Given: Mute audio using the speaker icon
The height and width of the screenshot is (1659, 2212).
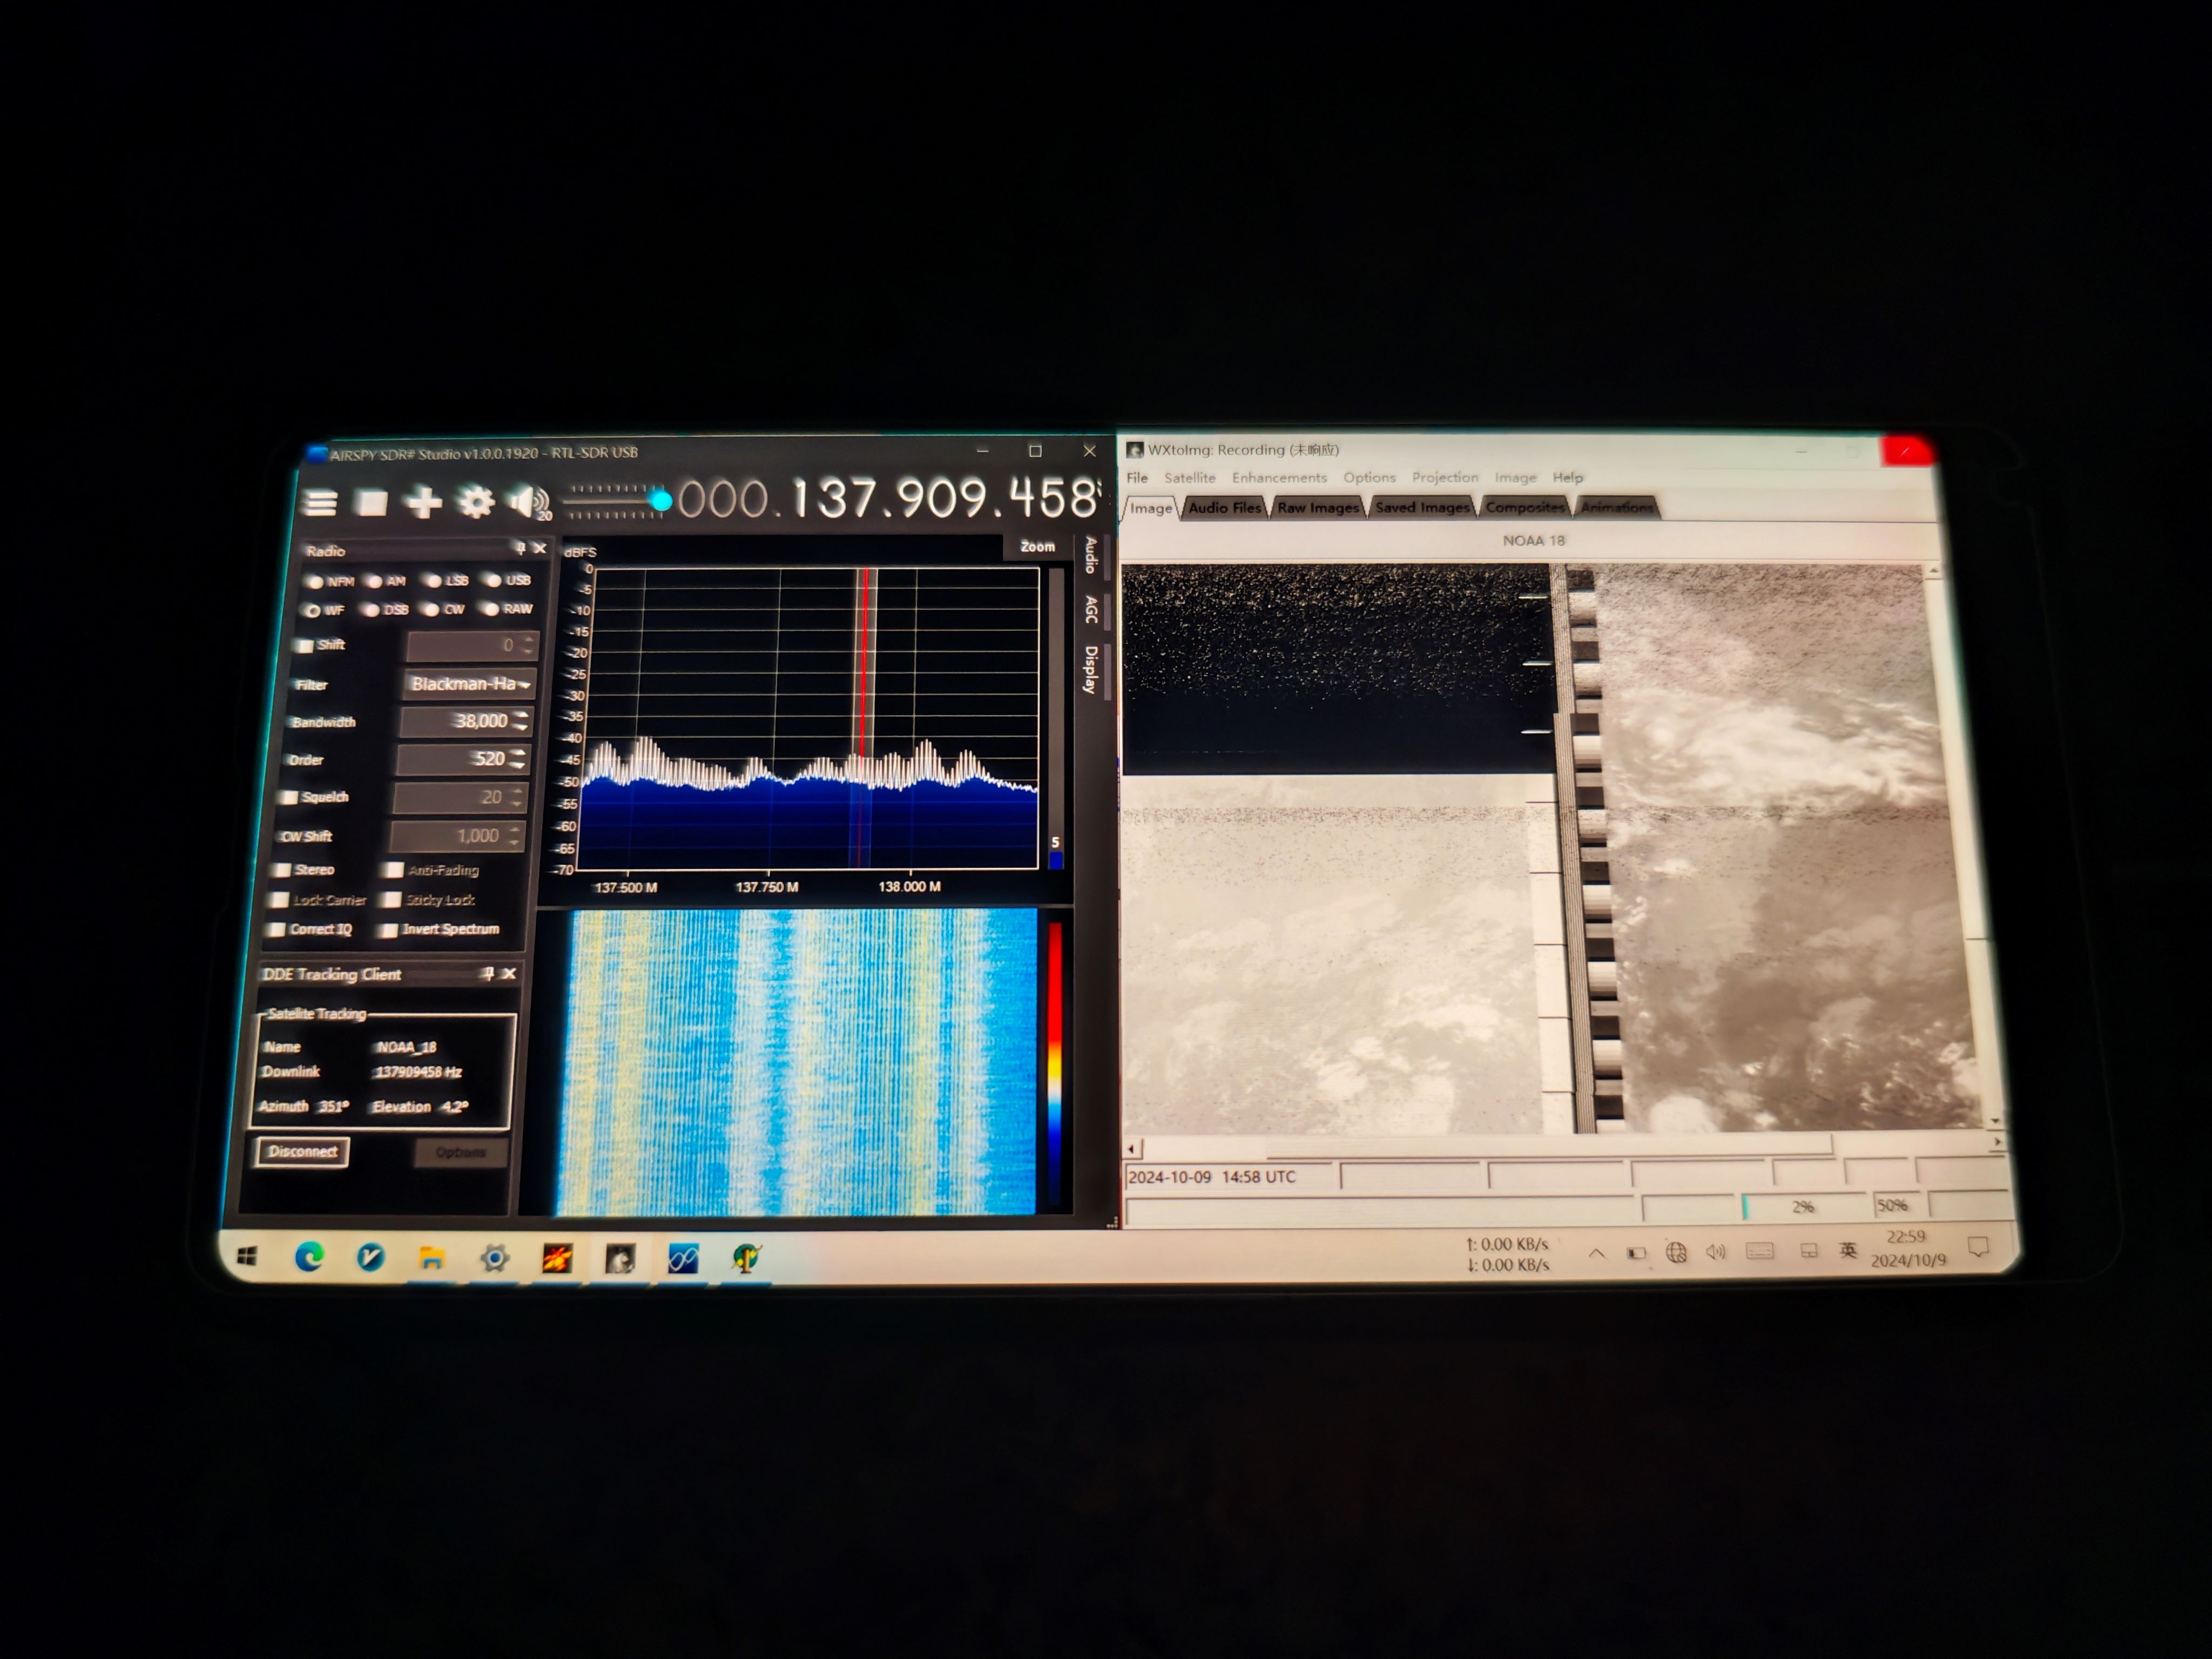Looking at the screenshot, I should 527,501.
